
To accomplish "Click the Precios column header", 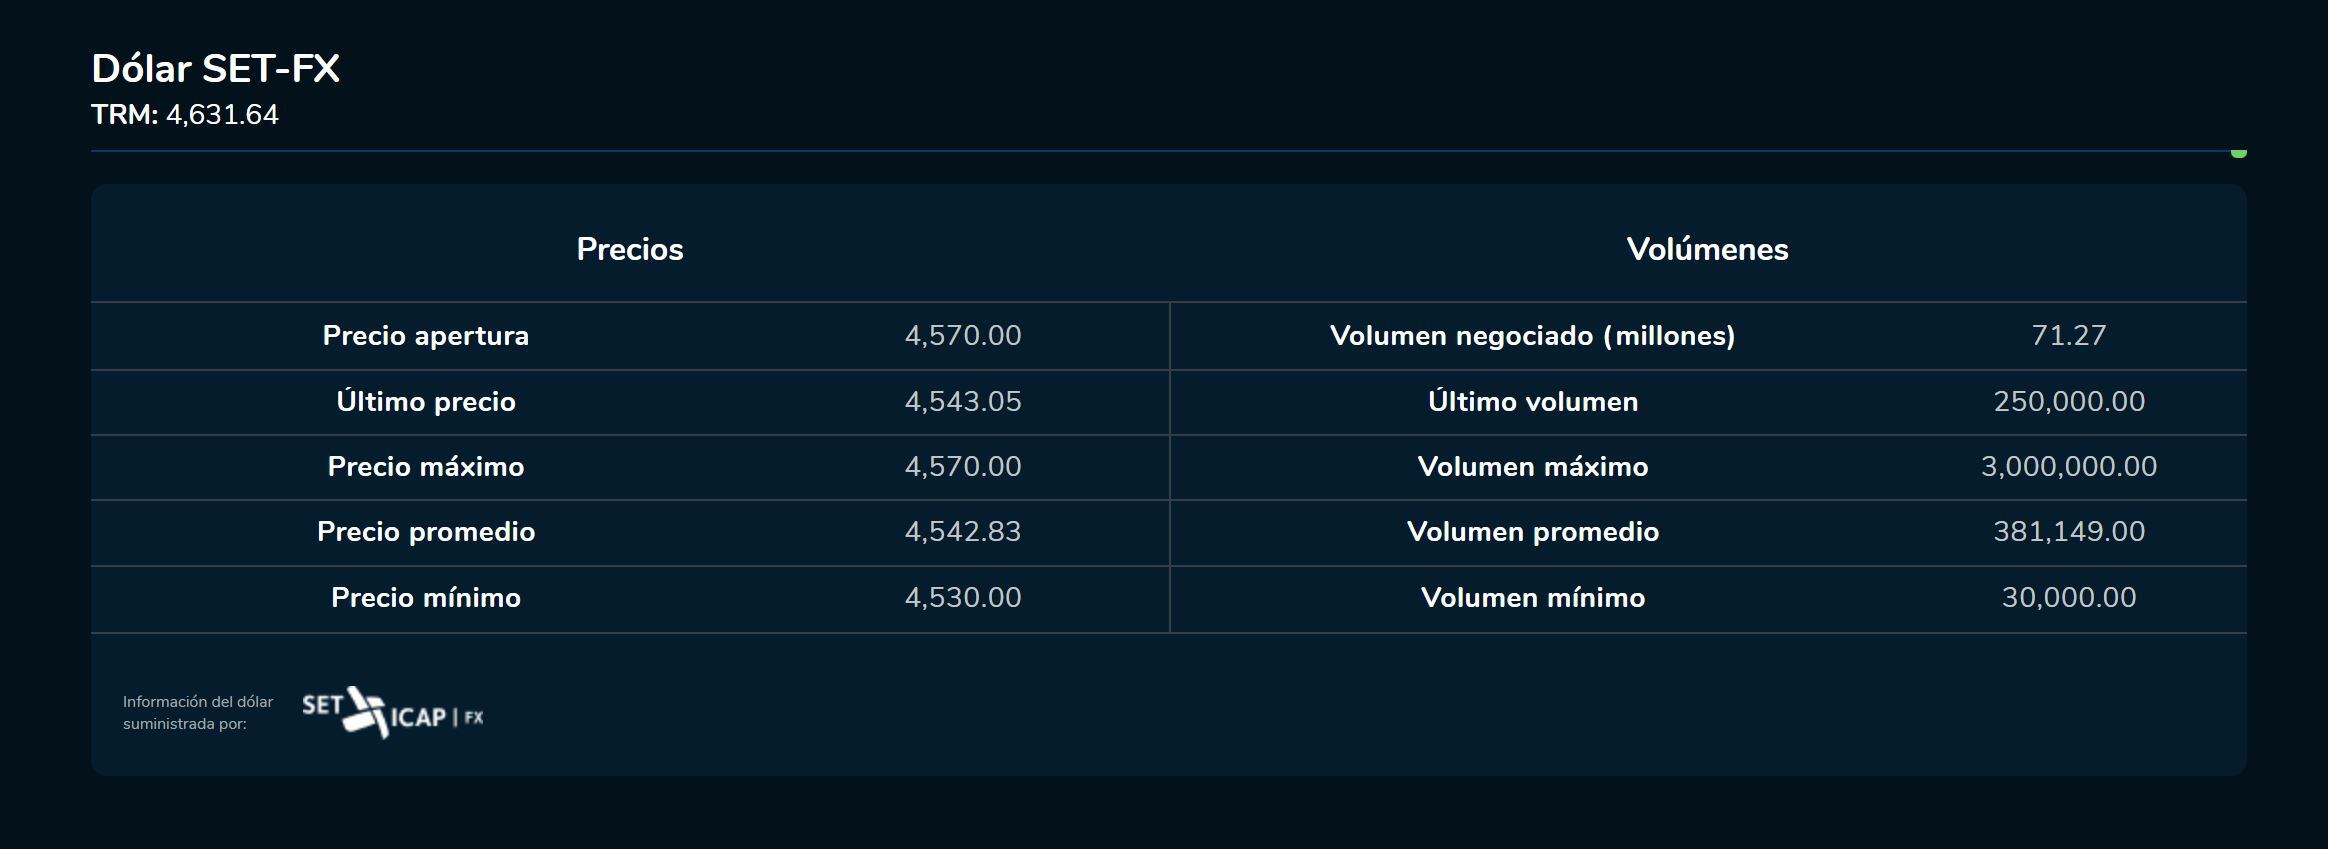I will [630, 249].
